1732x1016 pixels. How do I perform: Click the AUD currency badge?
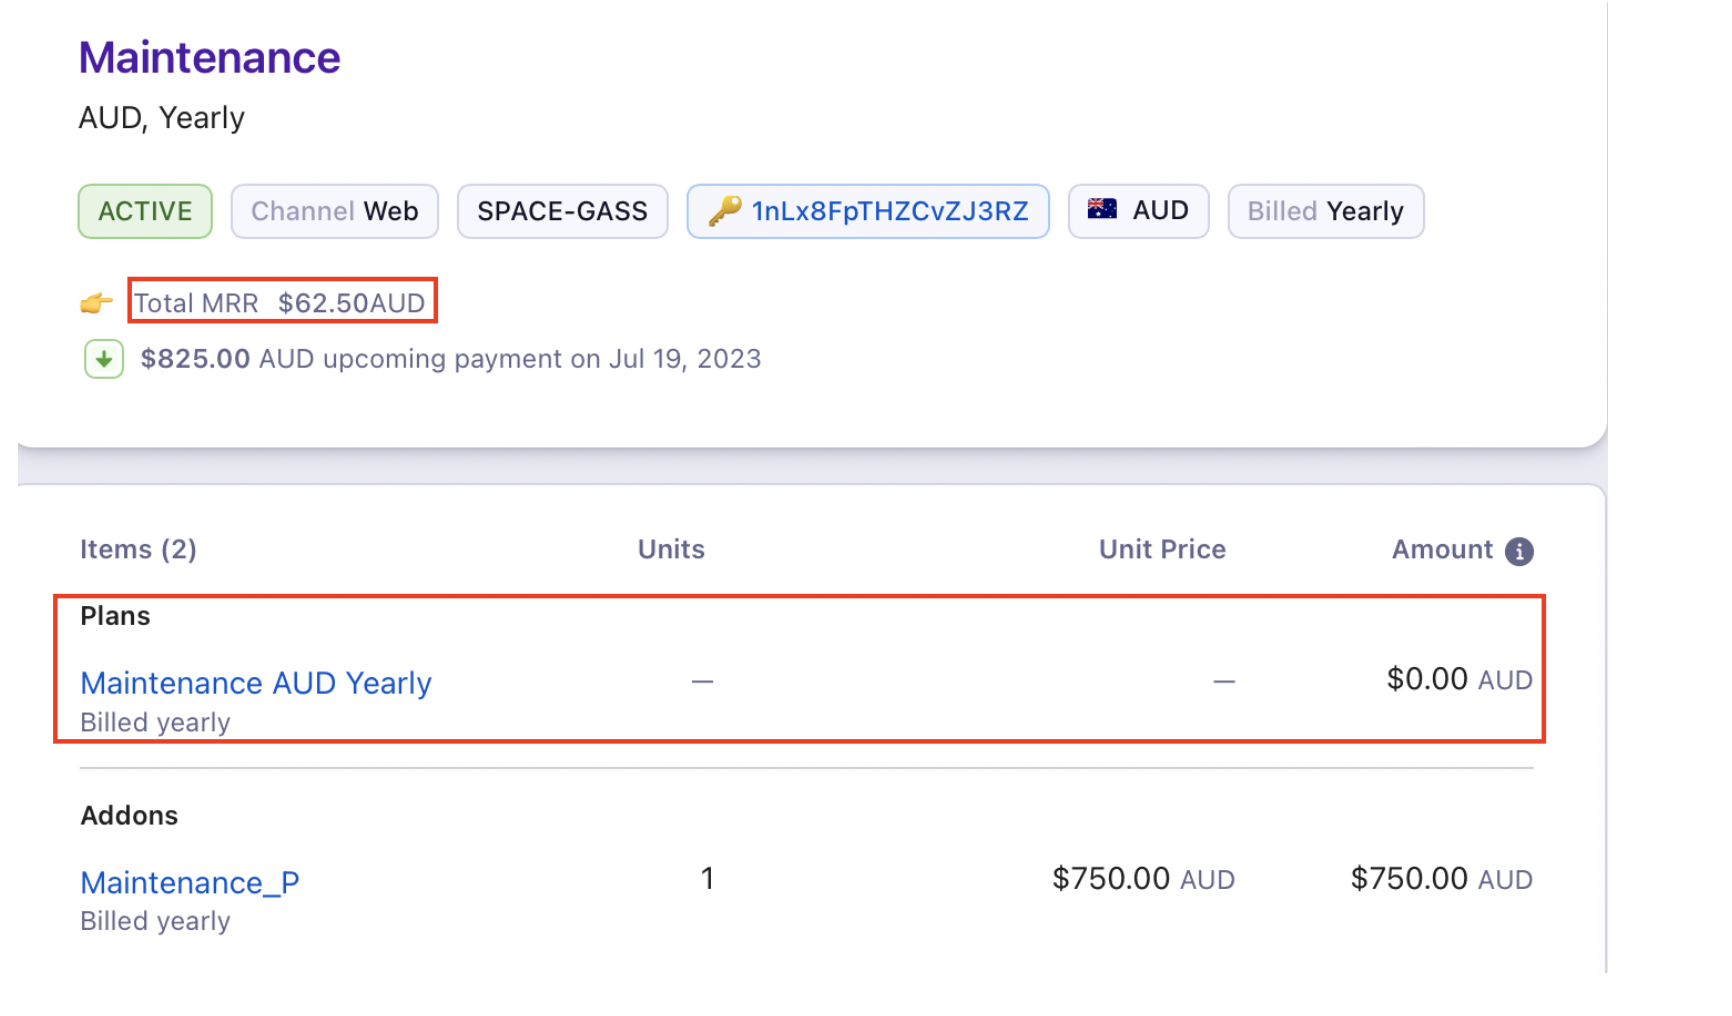point(1138,211)
